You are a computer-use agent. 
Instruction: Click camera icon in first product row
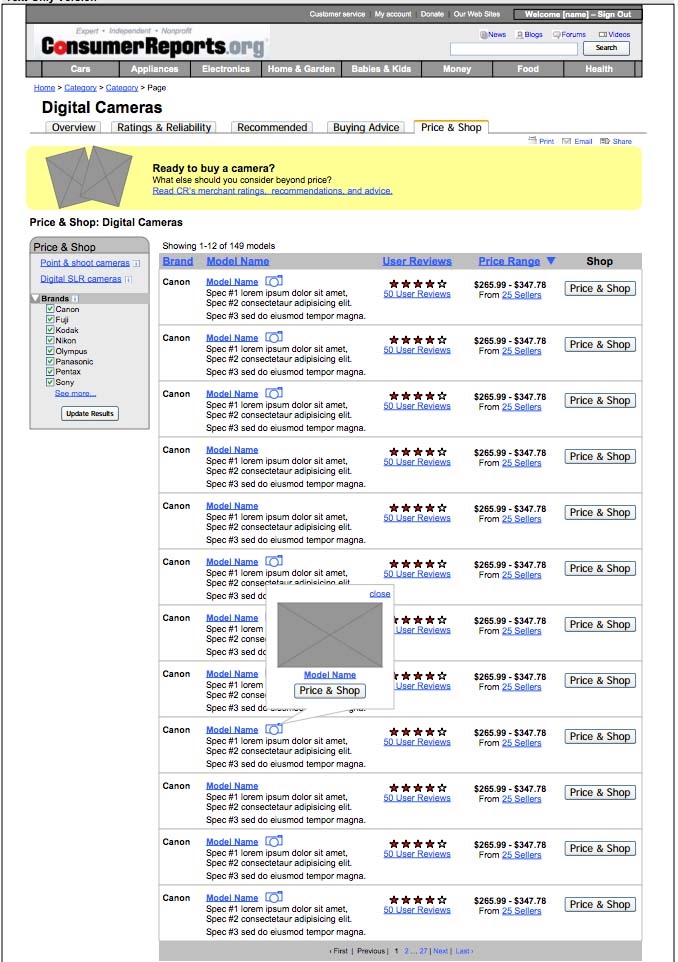coord(274,281)
